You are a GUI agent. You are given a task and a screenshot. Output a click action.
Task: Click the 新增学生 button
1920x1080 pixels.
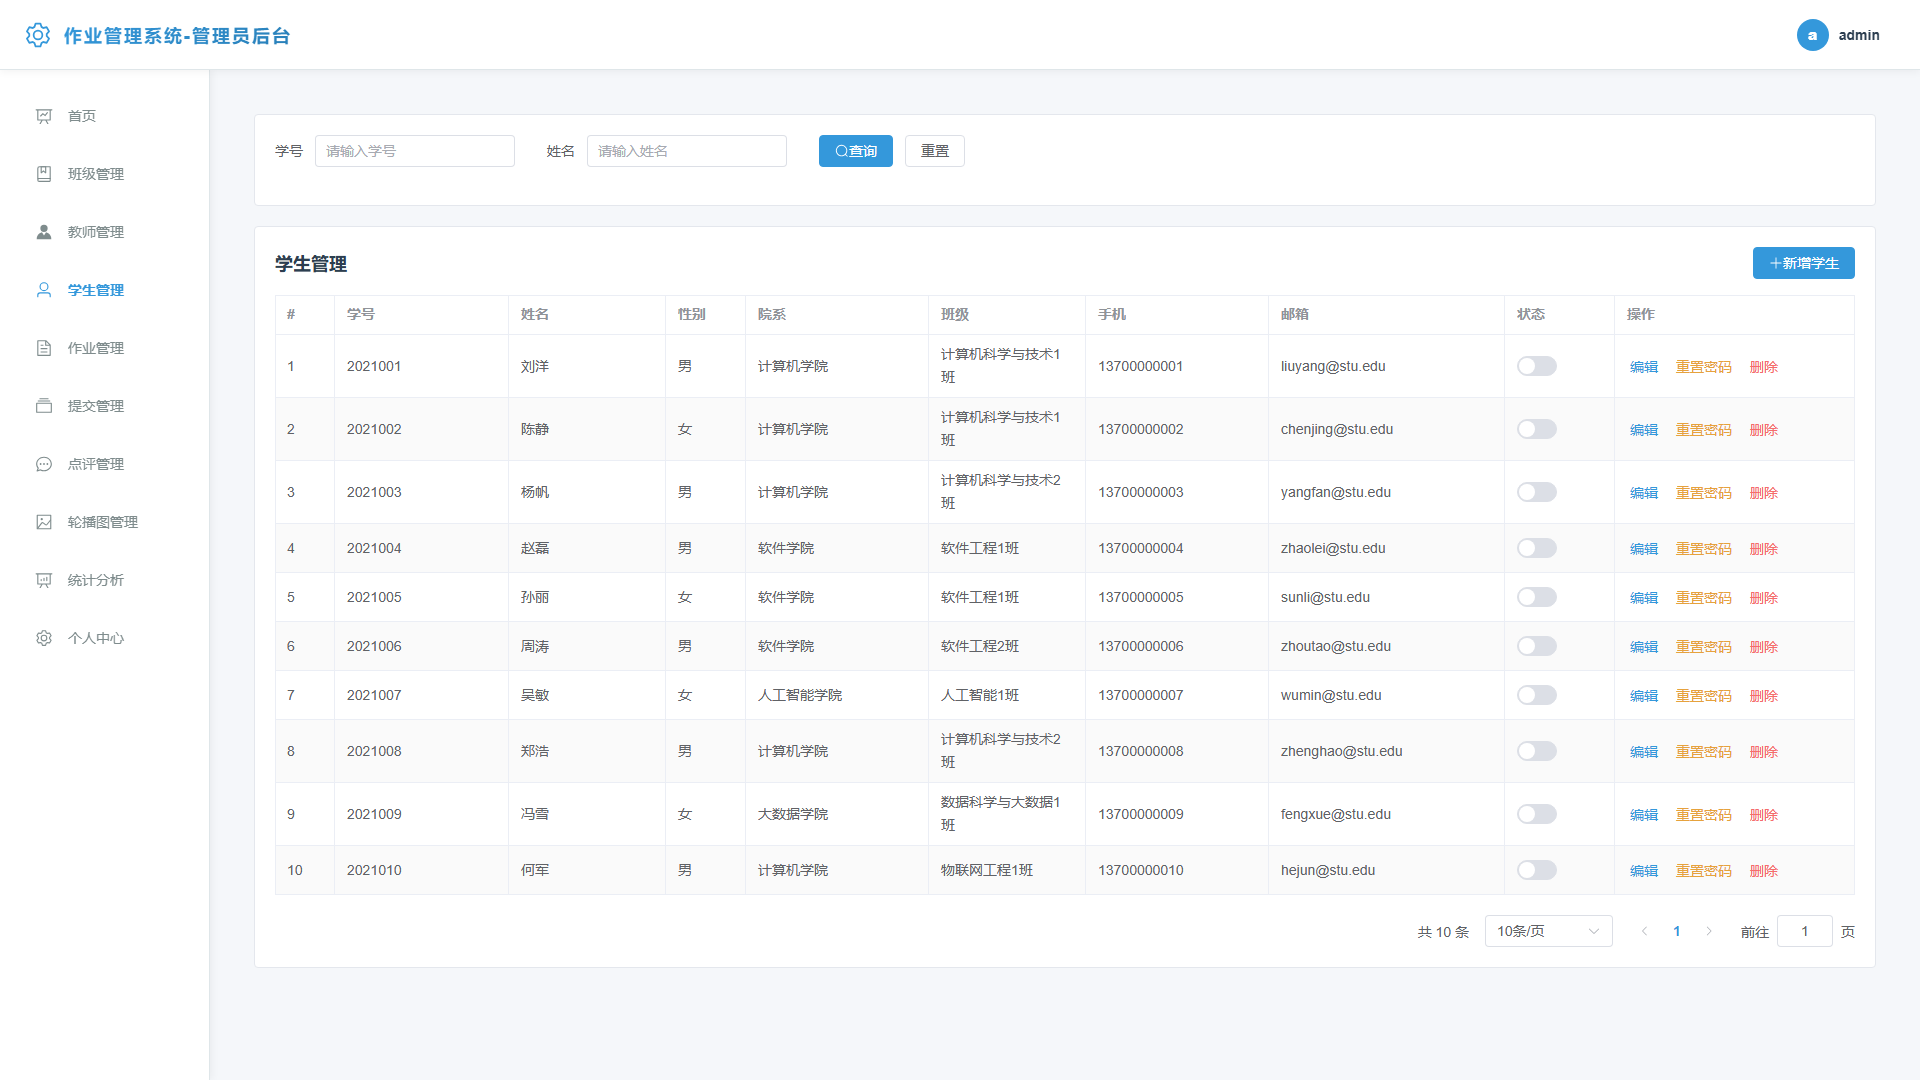[x=1803, y=263]
